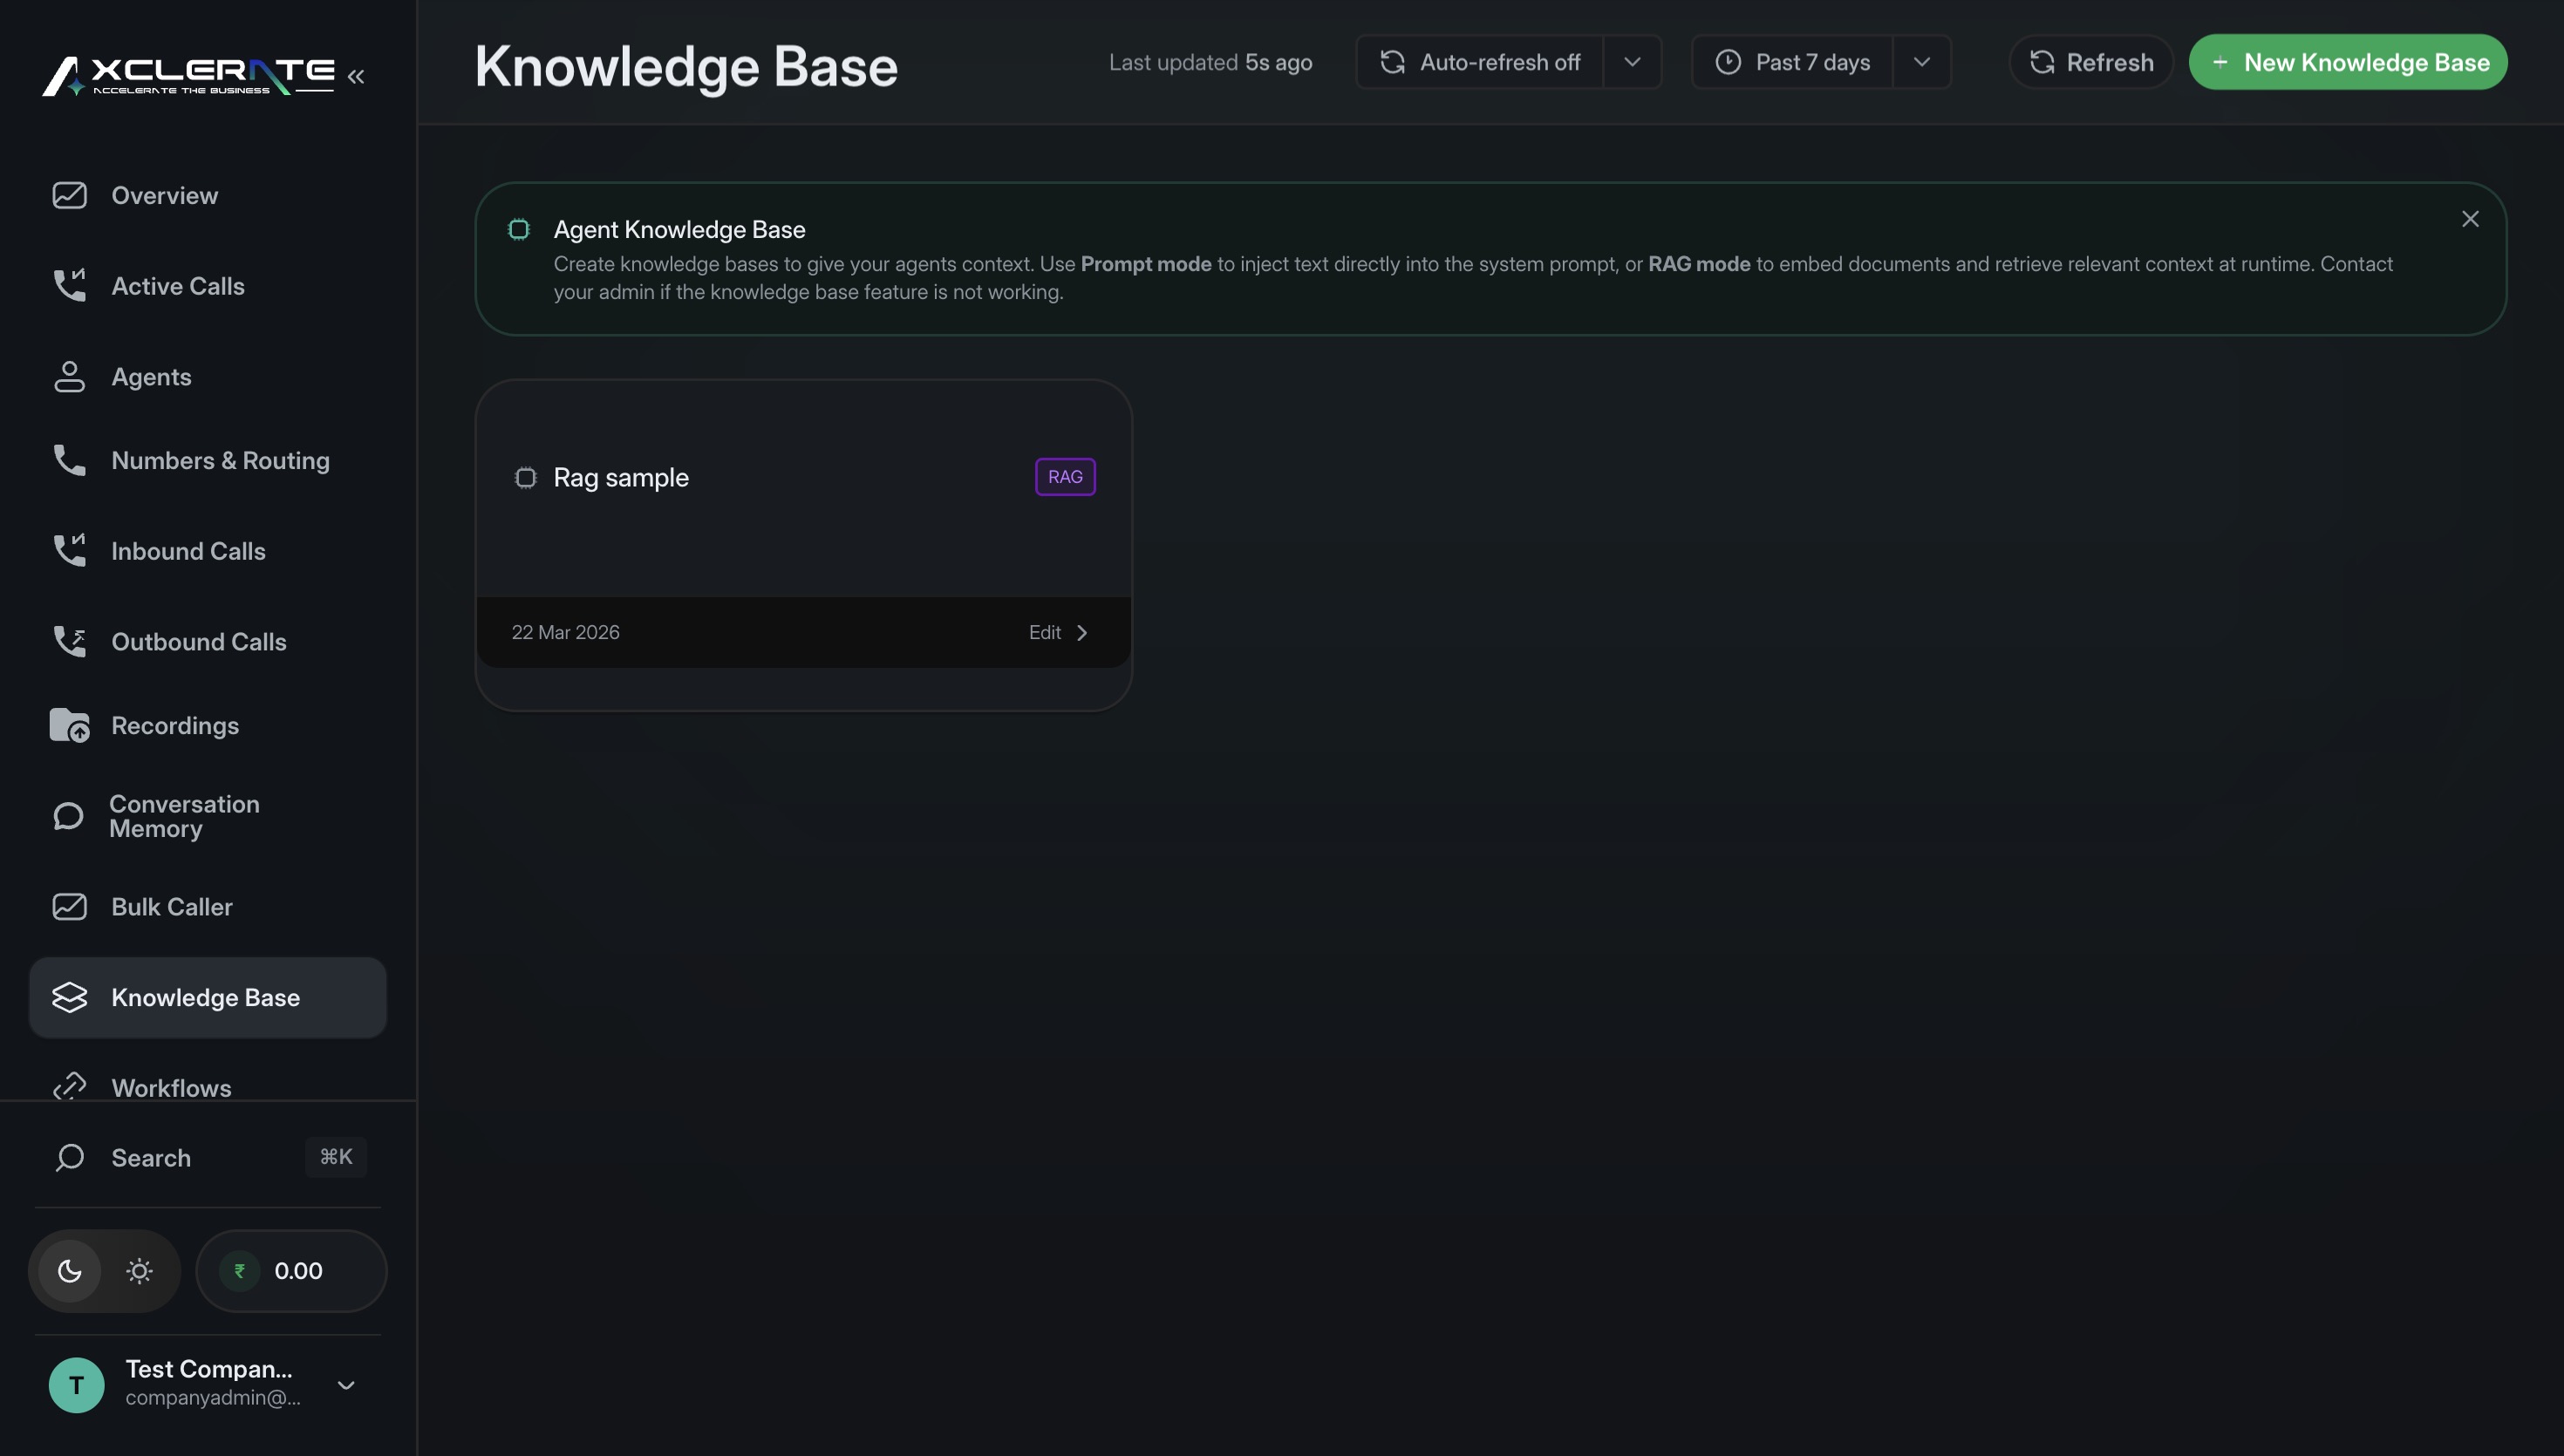Switch to the Knowledge Base section
This screenshot has width=2564, height=1456.
point(206,996)
